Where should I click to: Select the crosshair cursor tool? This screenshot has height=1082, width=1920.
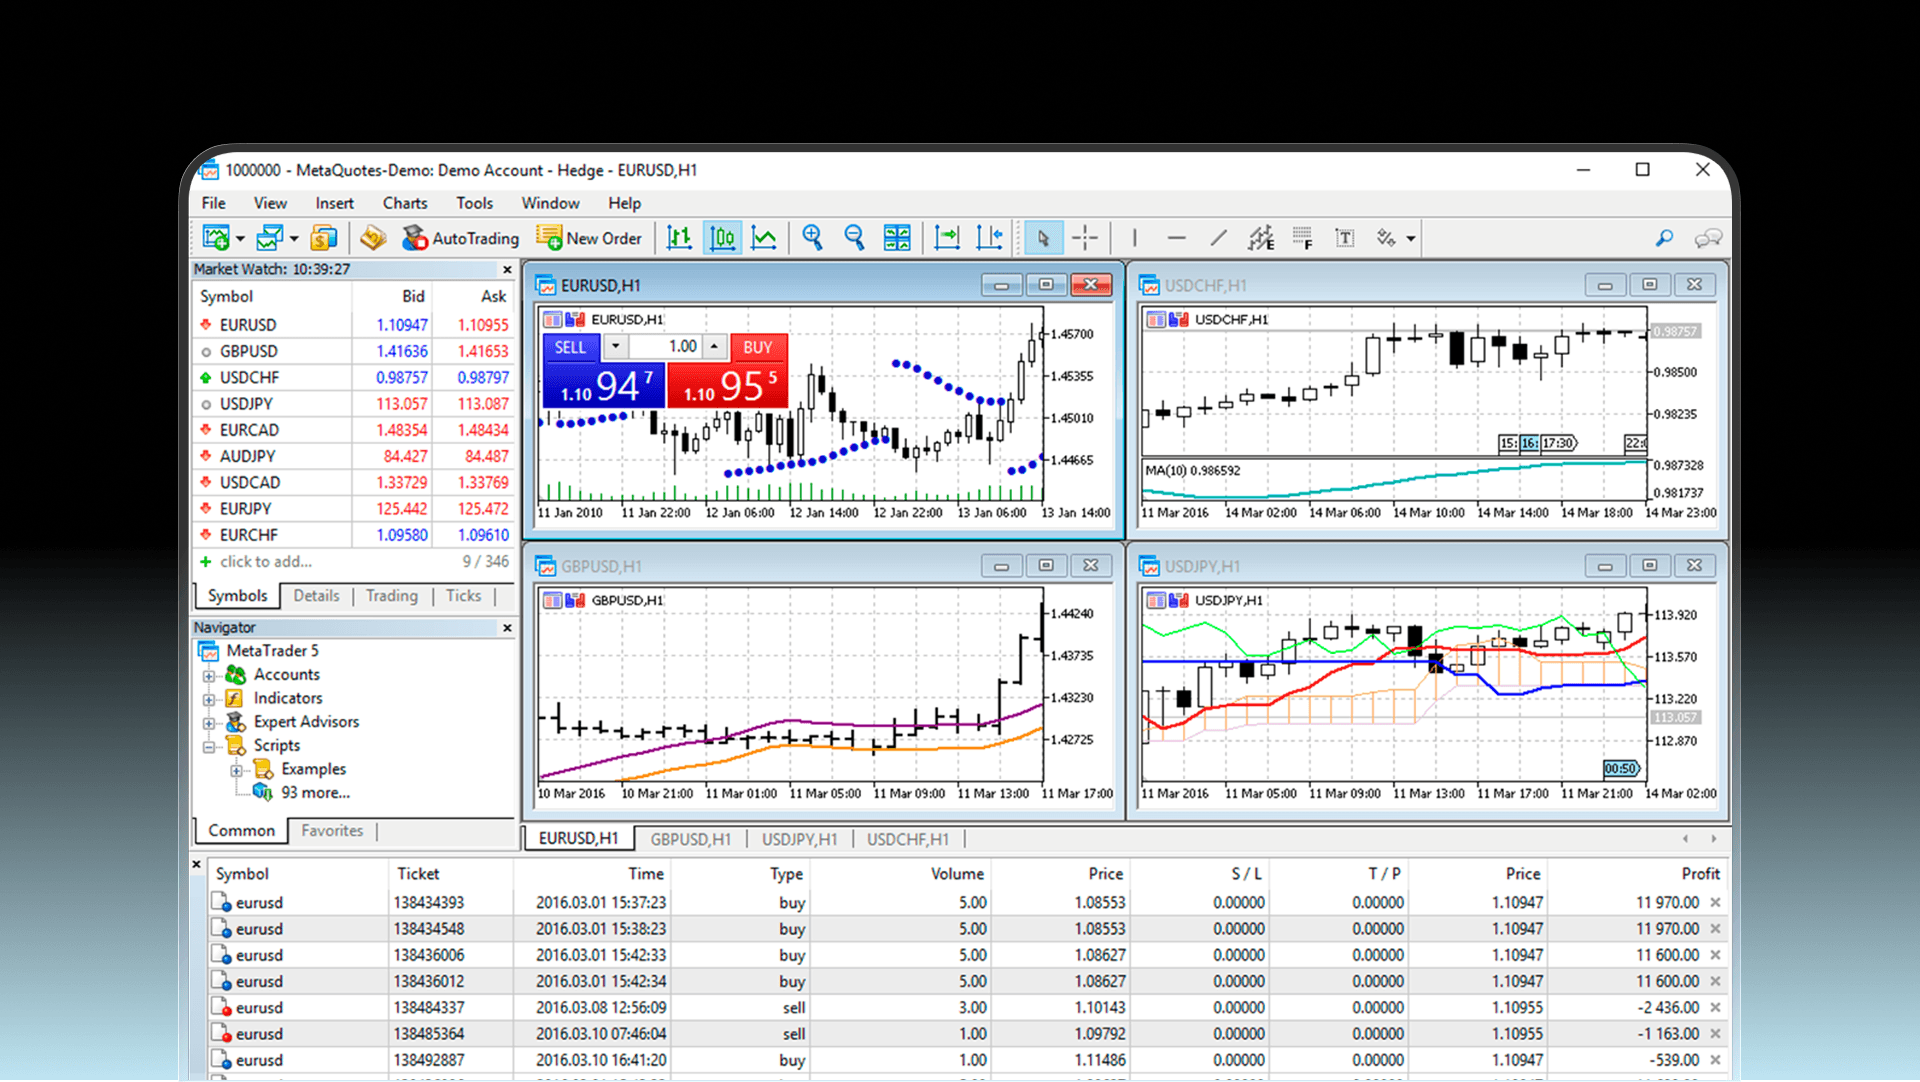[1085, 238]
